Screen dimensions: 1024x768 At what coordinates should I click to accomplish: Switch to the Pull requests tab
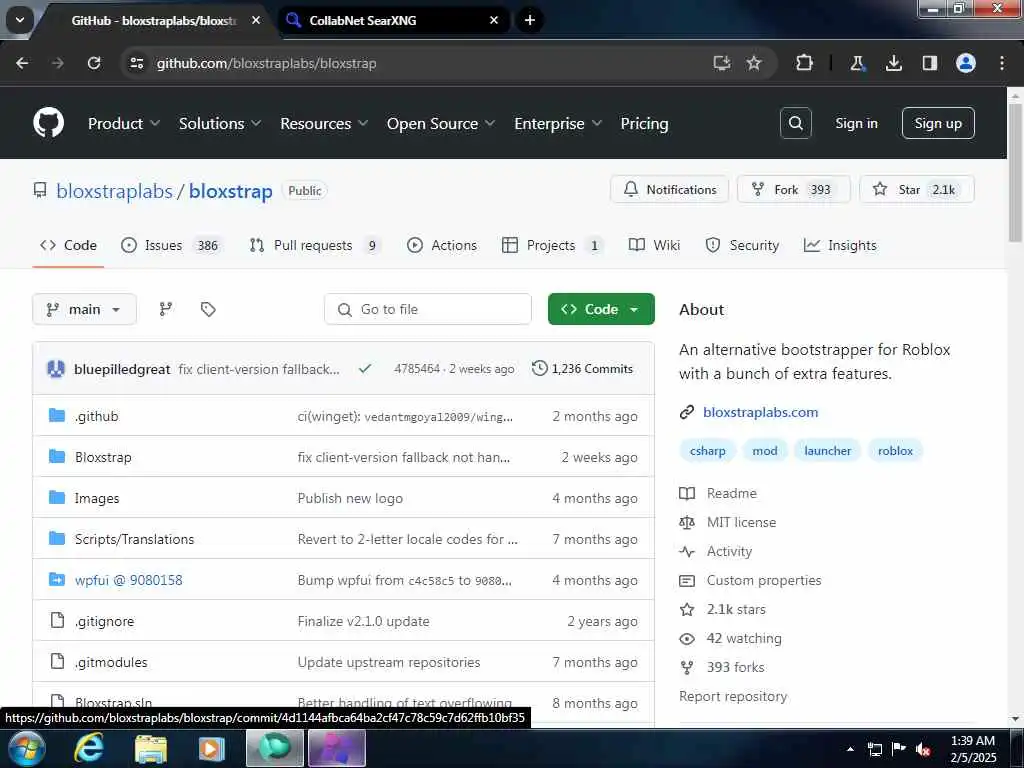coord(315,245)
